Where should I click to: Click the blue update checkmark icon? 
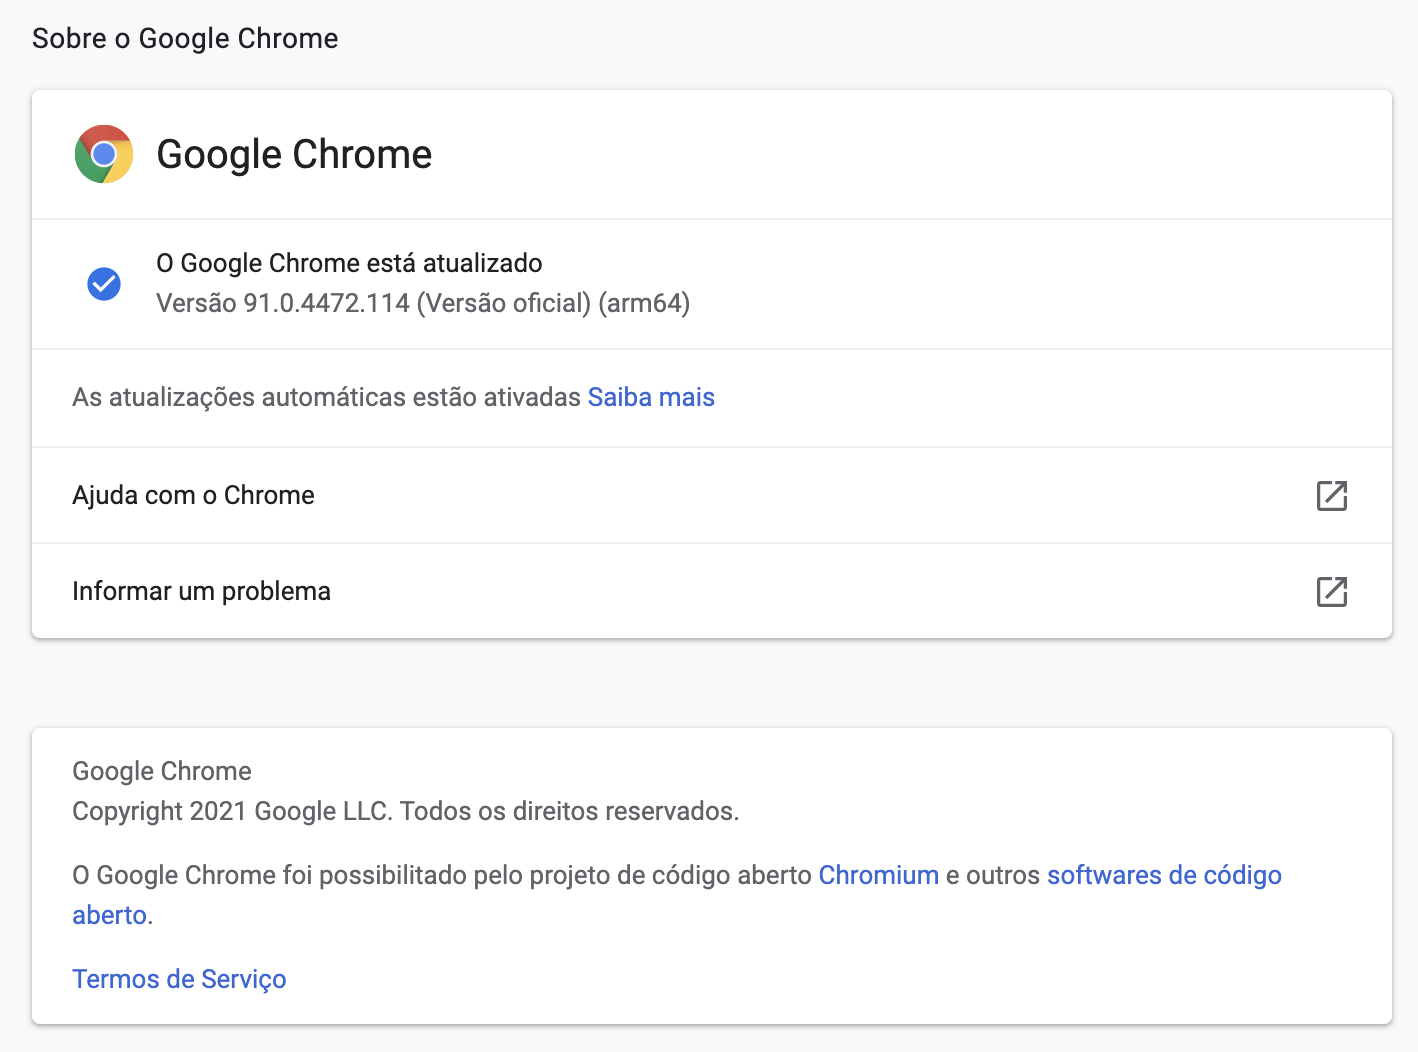tap(104, 284)
